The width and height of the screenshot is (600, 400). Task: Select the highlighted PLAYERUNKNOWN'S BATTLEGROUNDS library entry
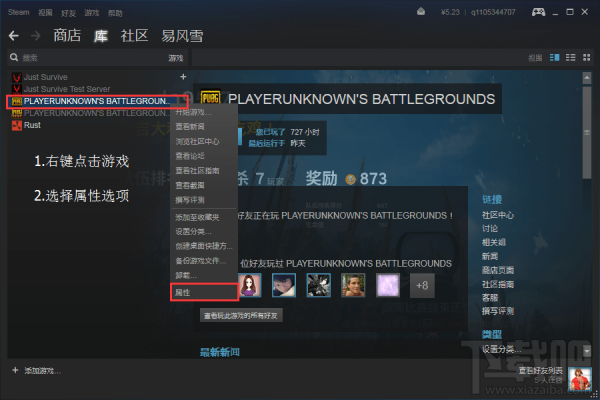pyautogui.click(x=98, y=101)
